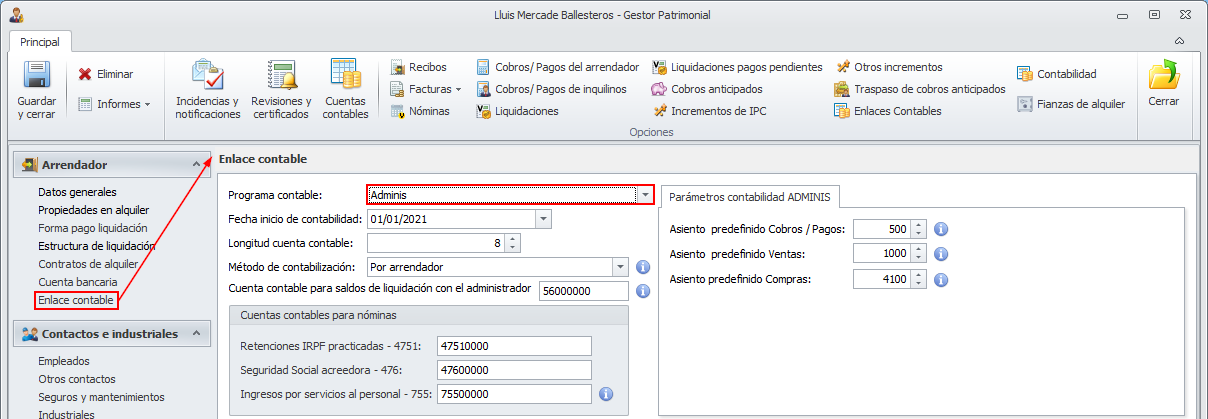Screen dimensions: 1208x419
Task: Select Otros contactos in the sidebar
Action: 76,379
